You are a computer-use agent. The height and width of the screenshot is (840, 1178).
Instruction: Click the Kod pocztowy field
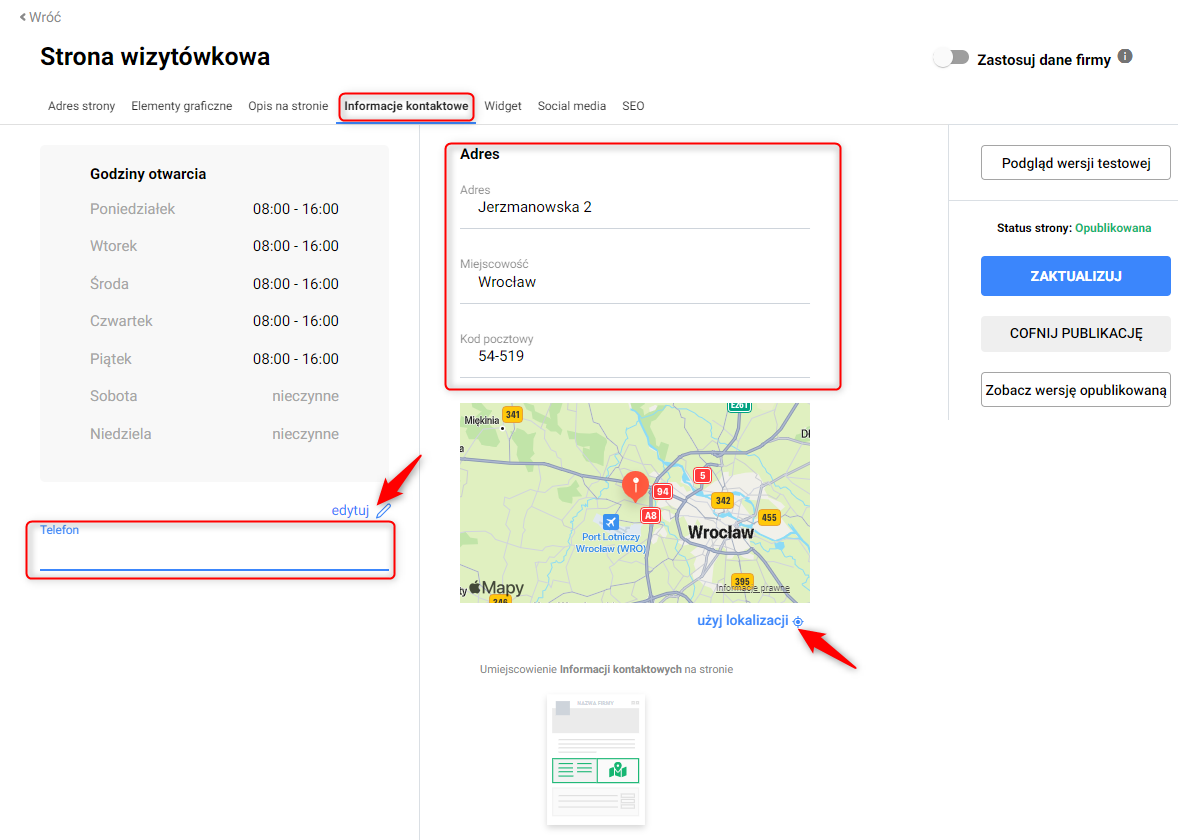pos(634,356)
